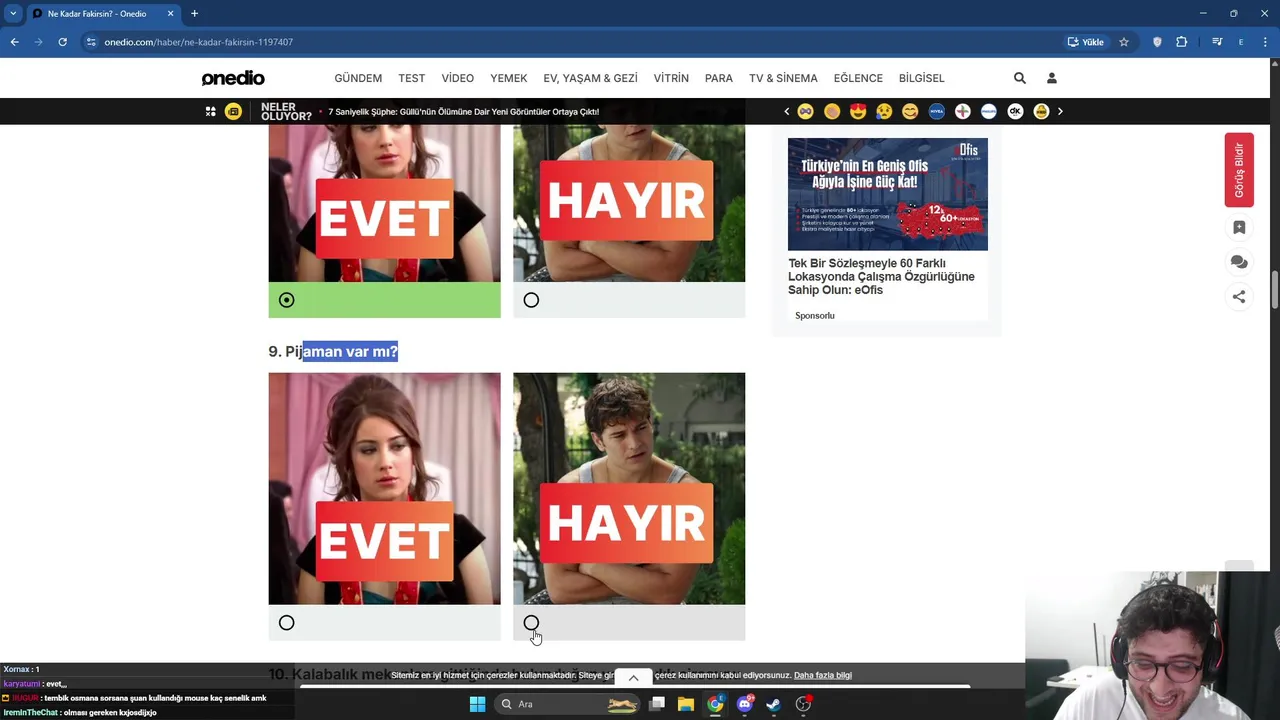Image resolution: width=1280 pixels, height=720 pixels.
Task: Click the eOfis ad banner image
Action: [888, 194]
